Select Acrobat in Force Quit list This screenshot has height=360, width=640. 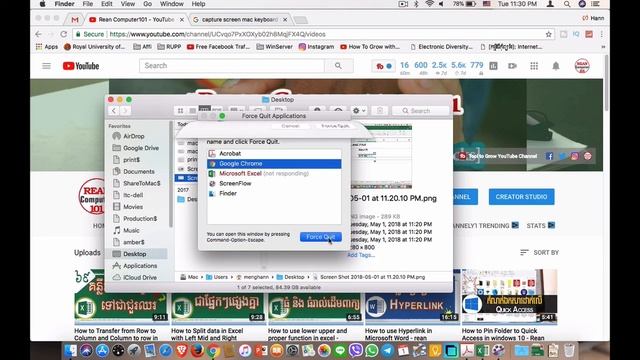tap(274, 153)
